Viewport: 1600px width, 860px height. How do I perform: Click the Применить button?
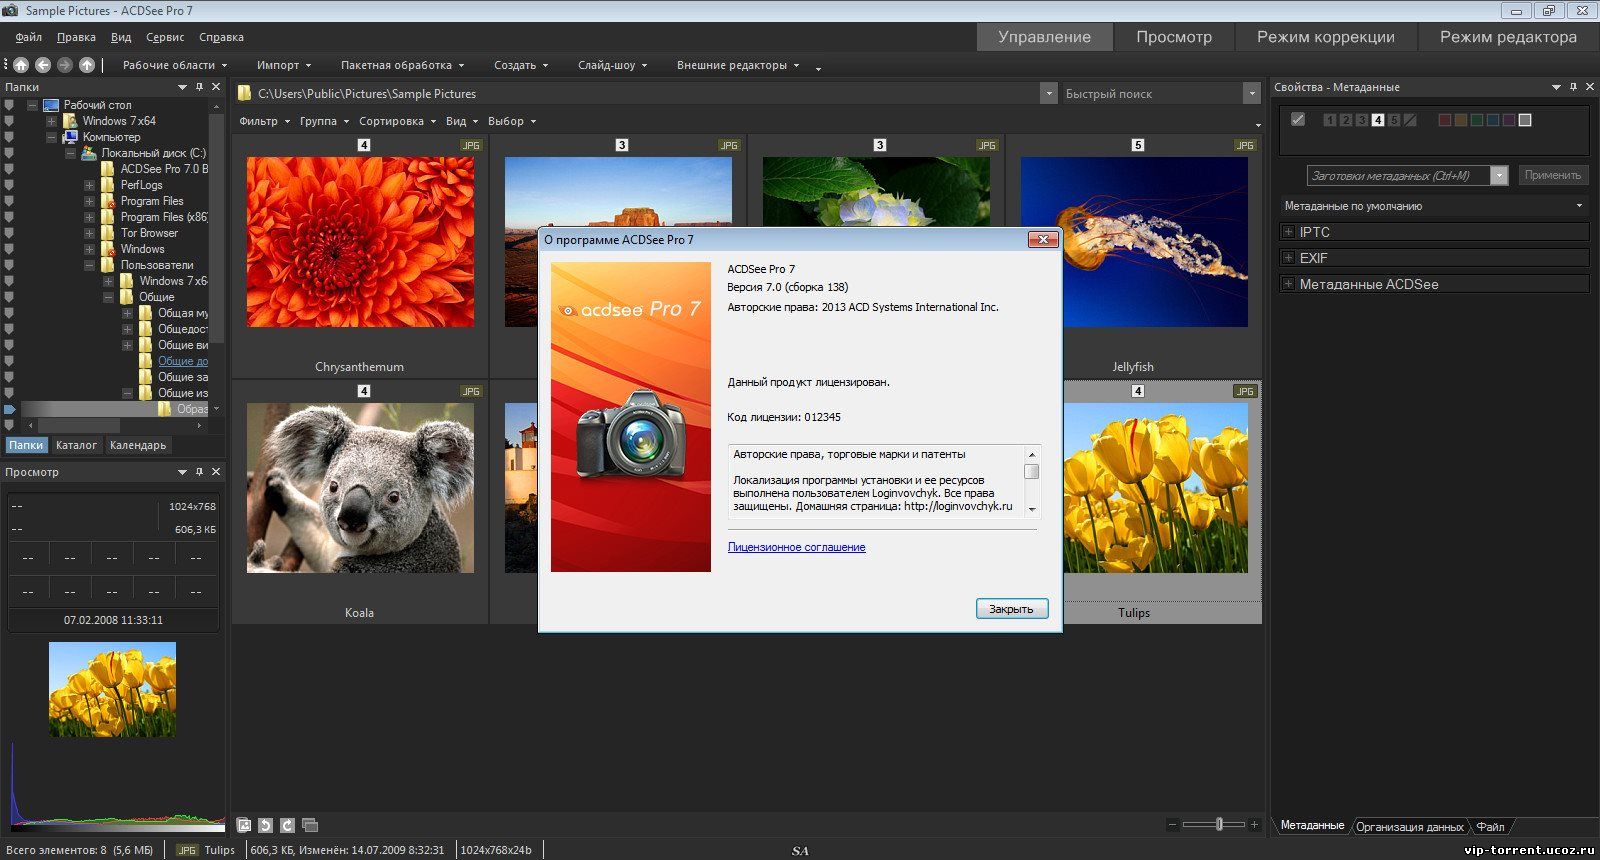(x=1553, y=175)
